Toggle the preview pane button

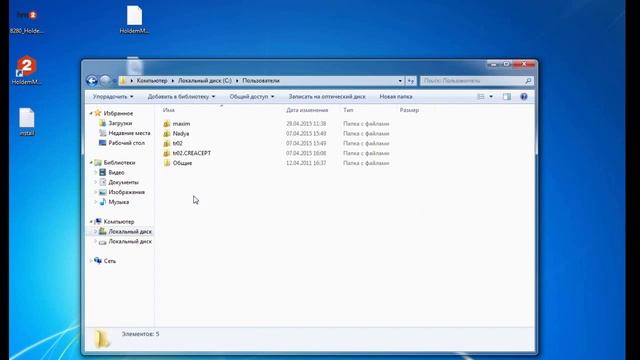point(507,97)
